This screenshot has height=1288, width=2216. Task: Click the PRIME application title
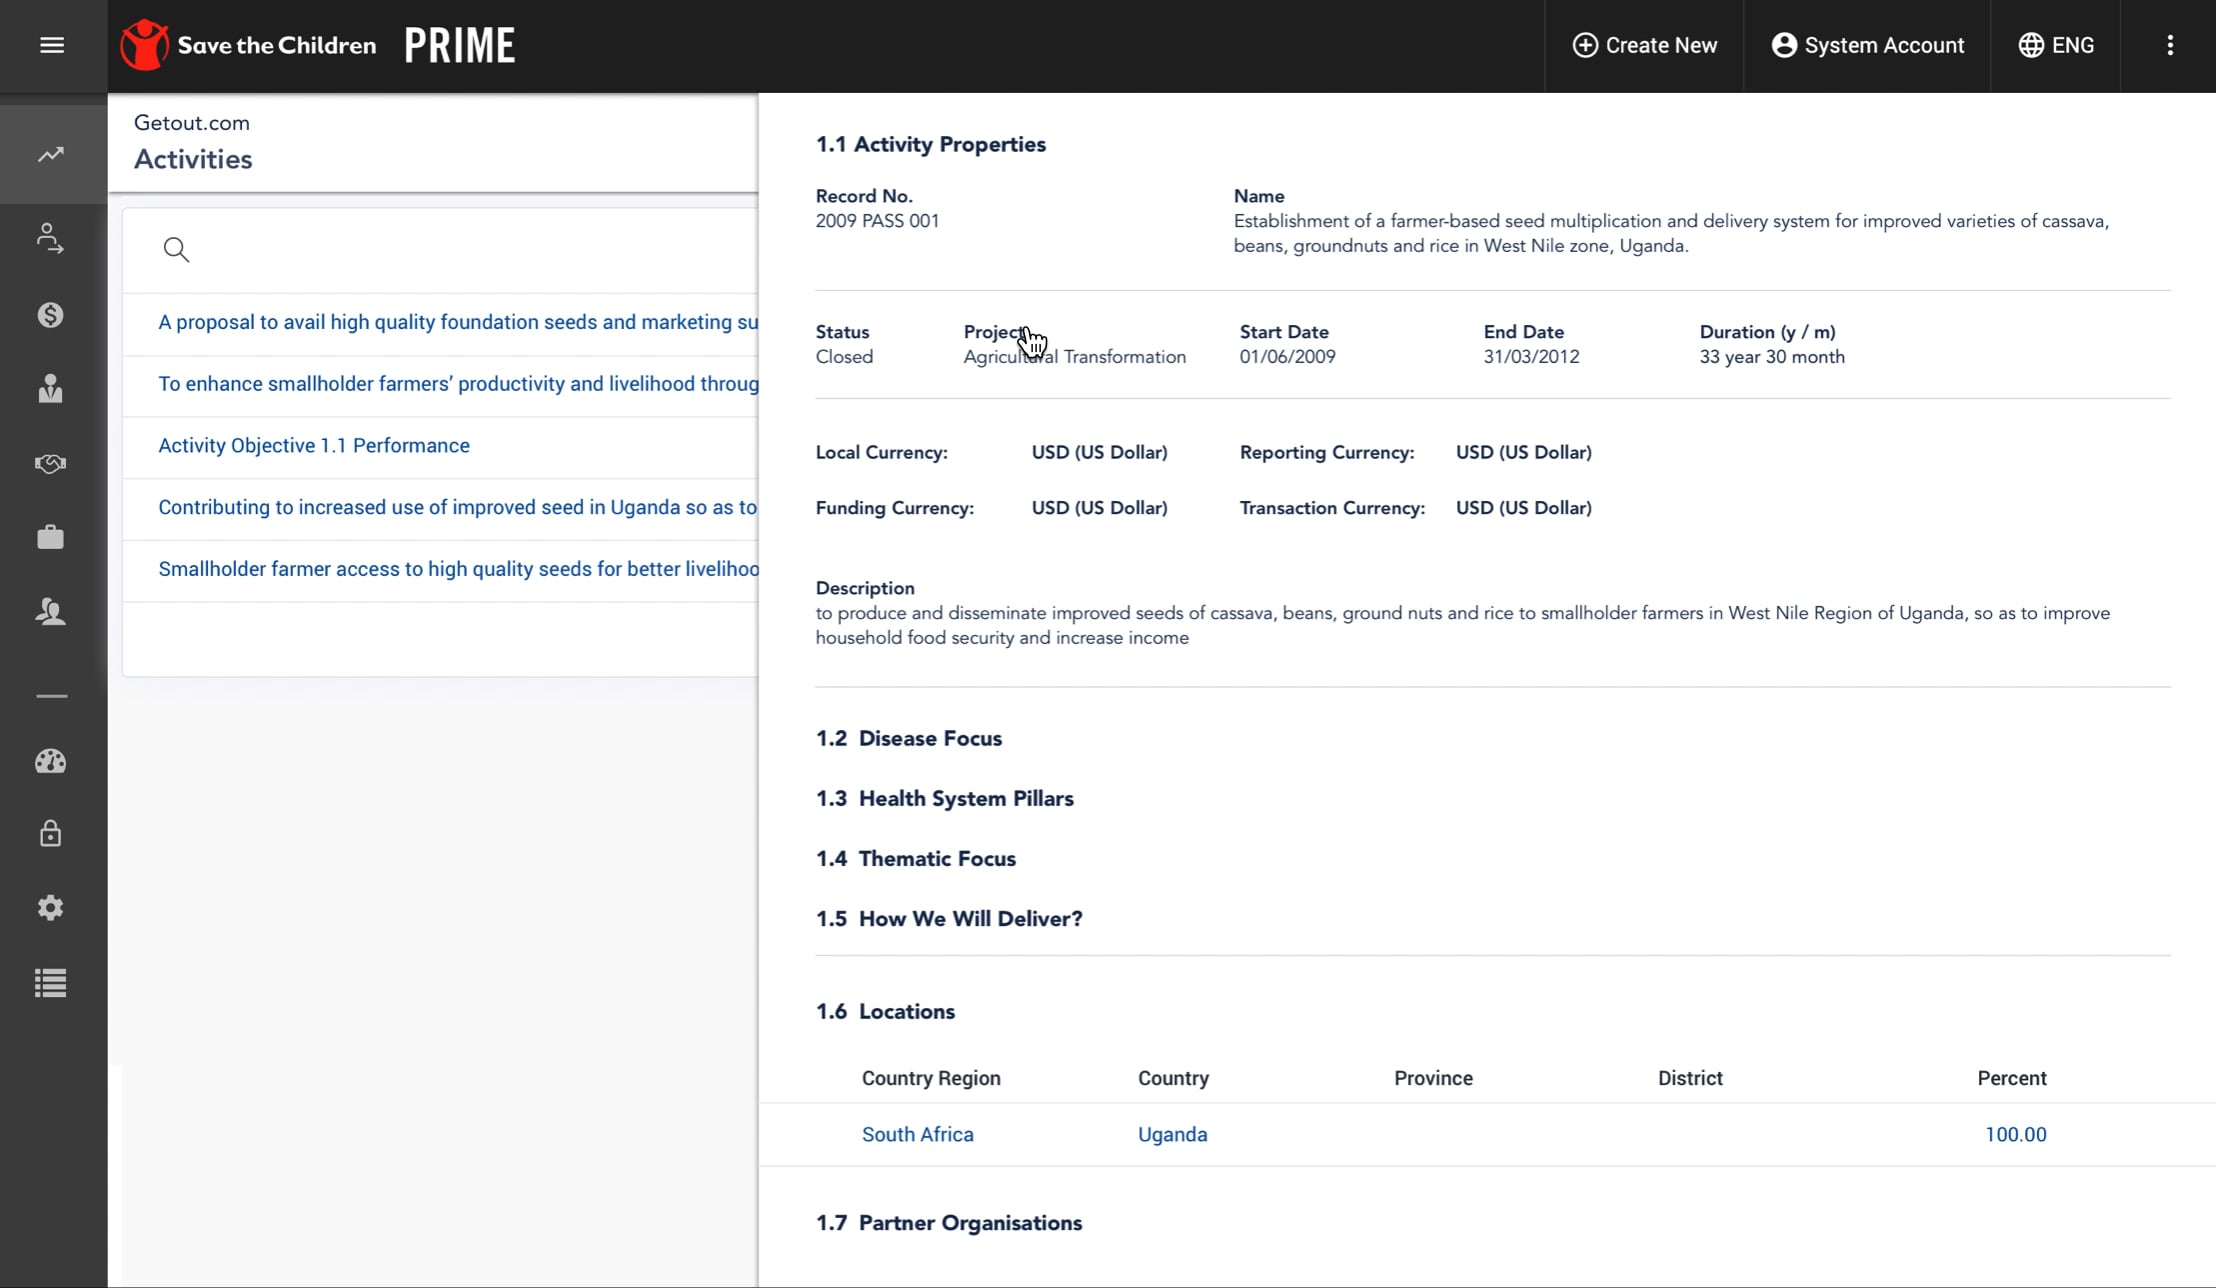(x=460, y=45)
